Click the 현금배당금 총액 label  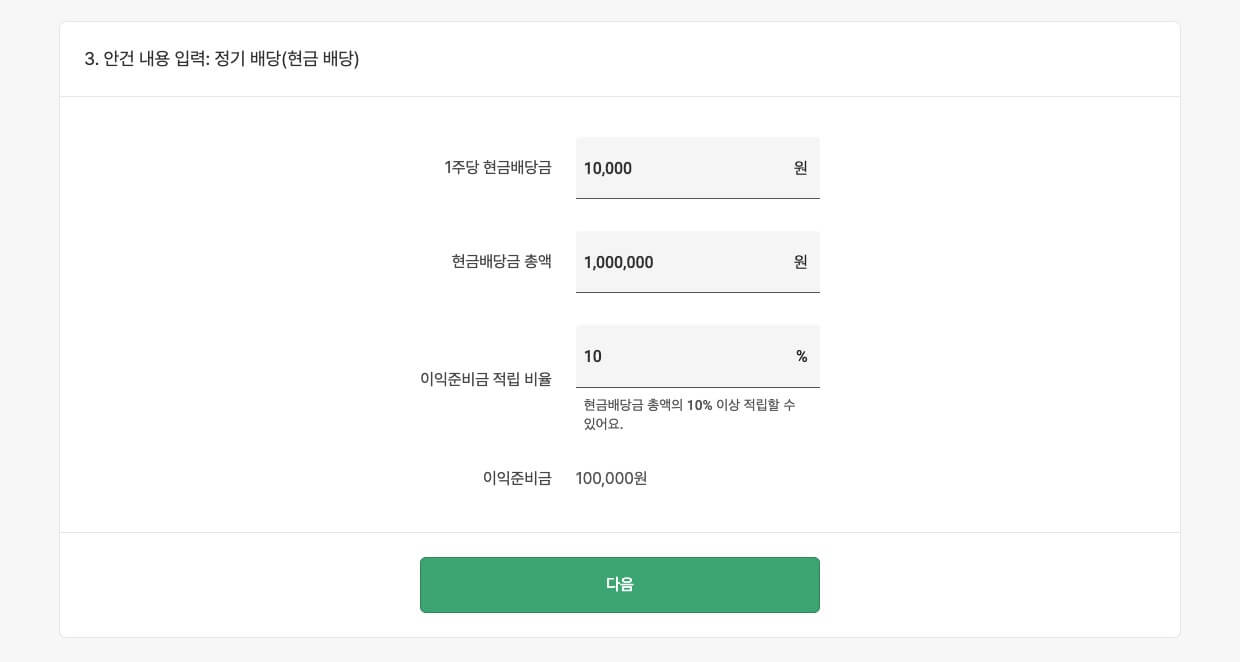(x=501, y=262)
